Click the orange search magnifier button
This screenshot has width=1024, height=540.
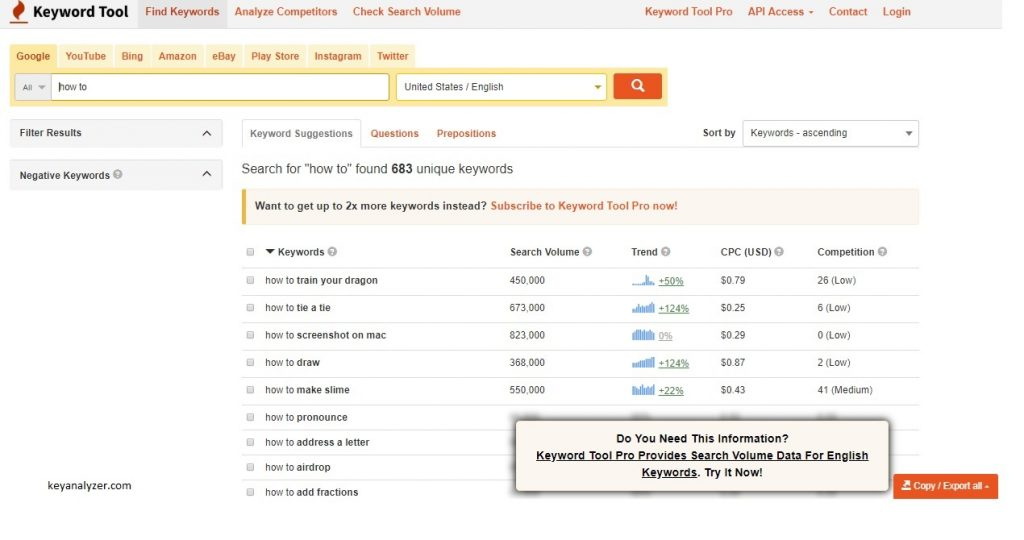637,86
